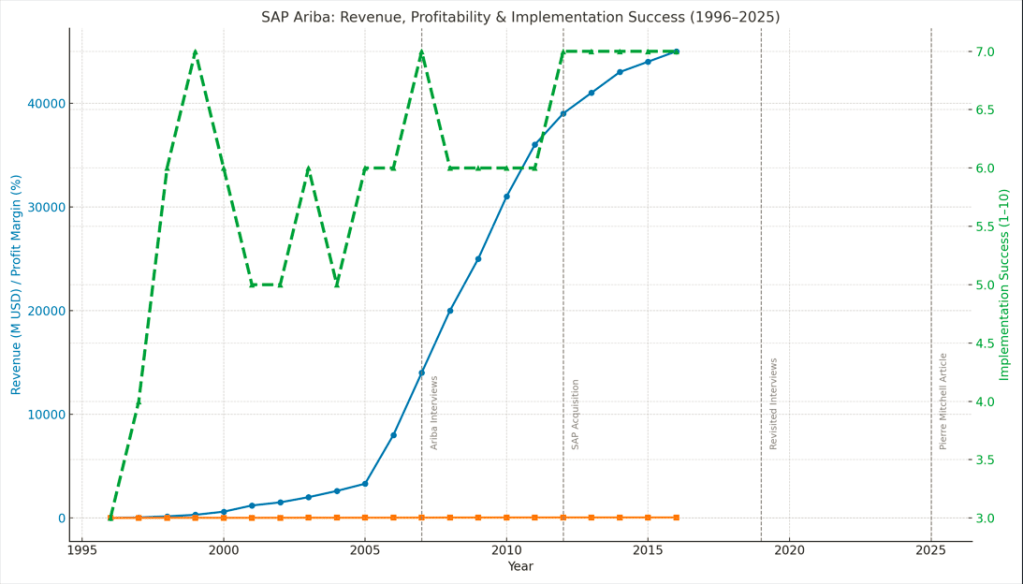Click the last blue revenue point in 2016
Screen dimensions: 1023x584
676,51
